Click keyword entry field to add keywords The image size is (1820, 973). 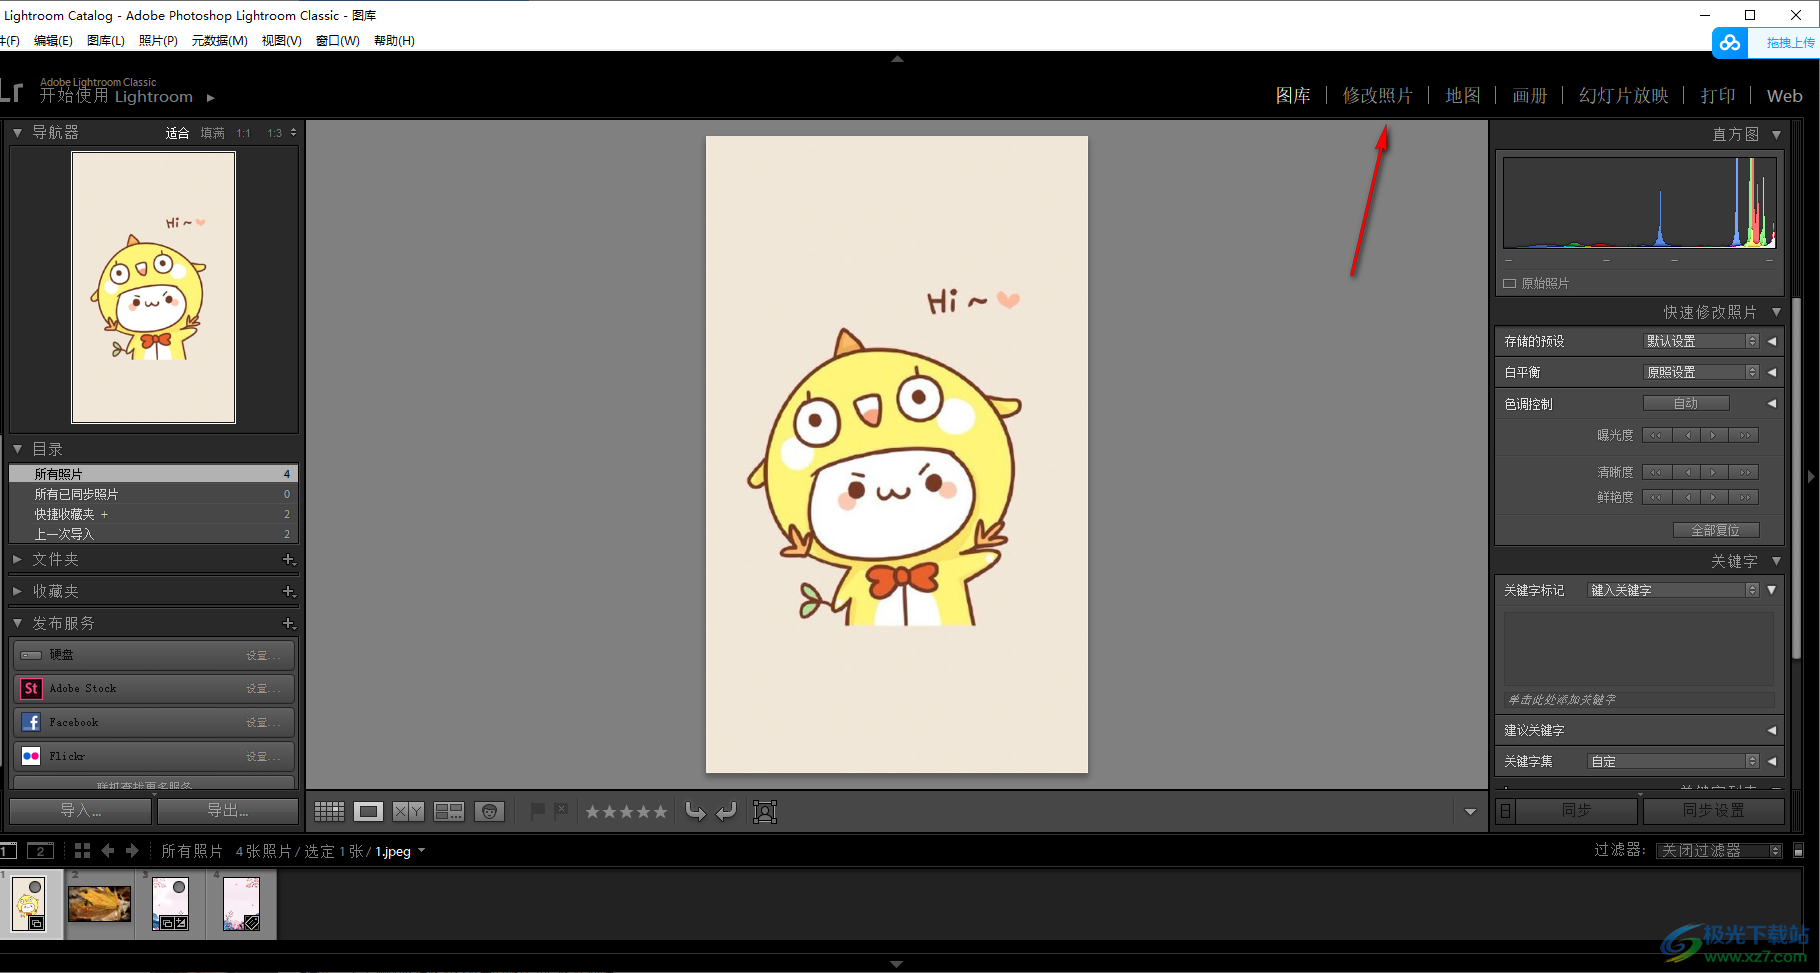pyautogui.click(x=1639, y=700)
